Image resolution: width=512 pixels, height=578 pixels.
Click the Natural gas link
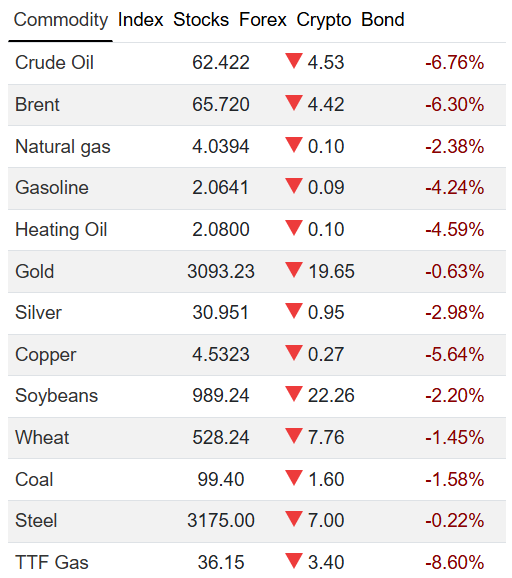click(x=63, y=147)
